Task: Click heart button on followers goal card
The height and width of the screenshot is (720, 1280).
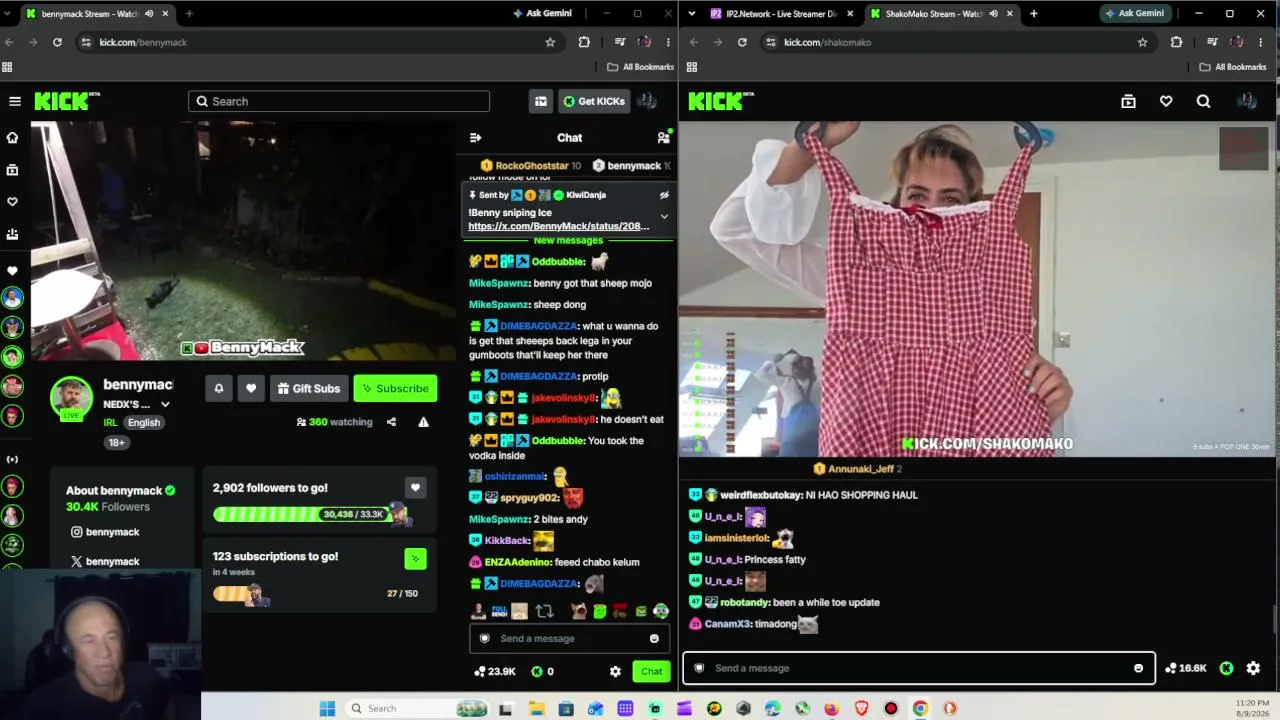Action: tap(415, 488)
